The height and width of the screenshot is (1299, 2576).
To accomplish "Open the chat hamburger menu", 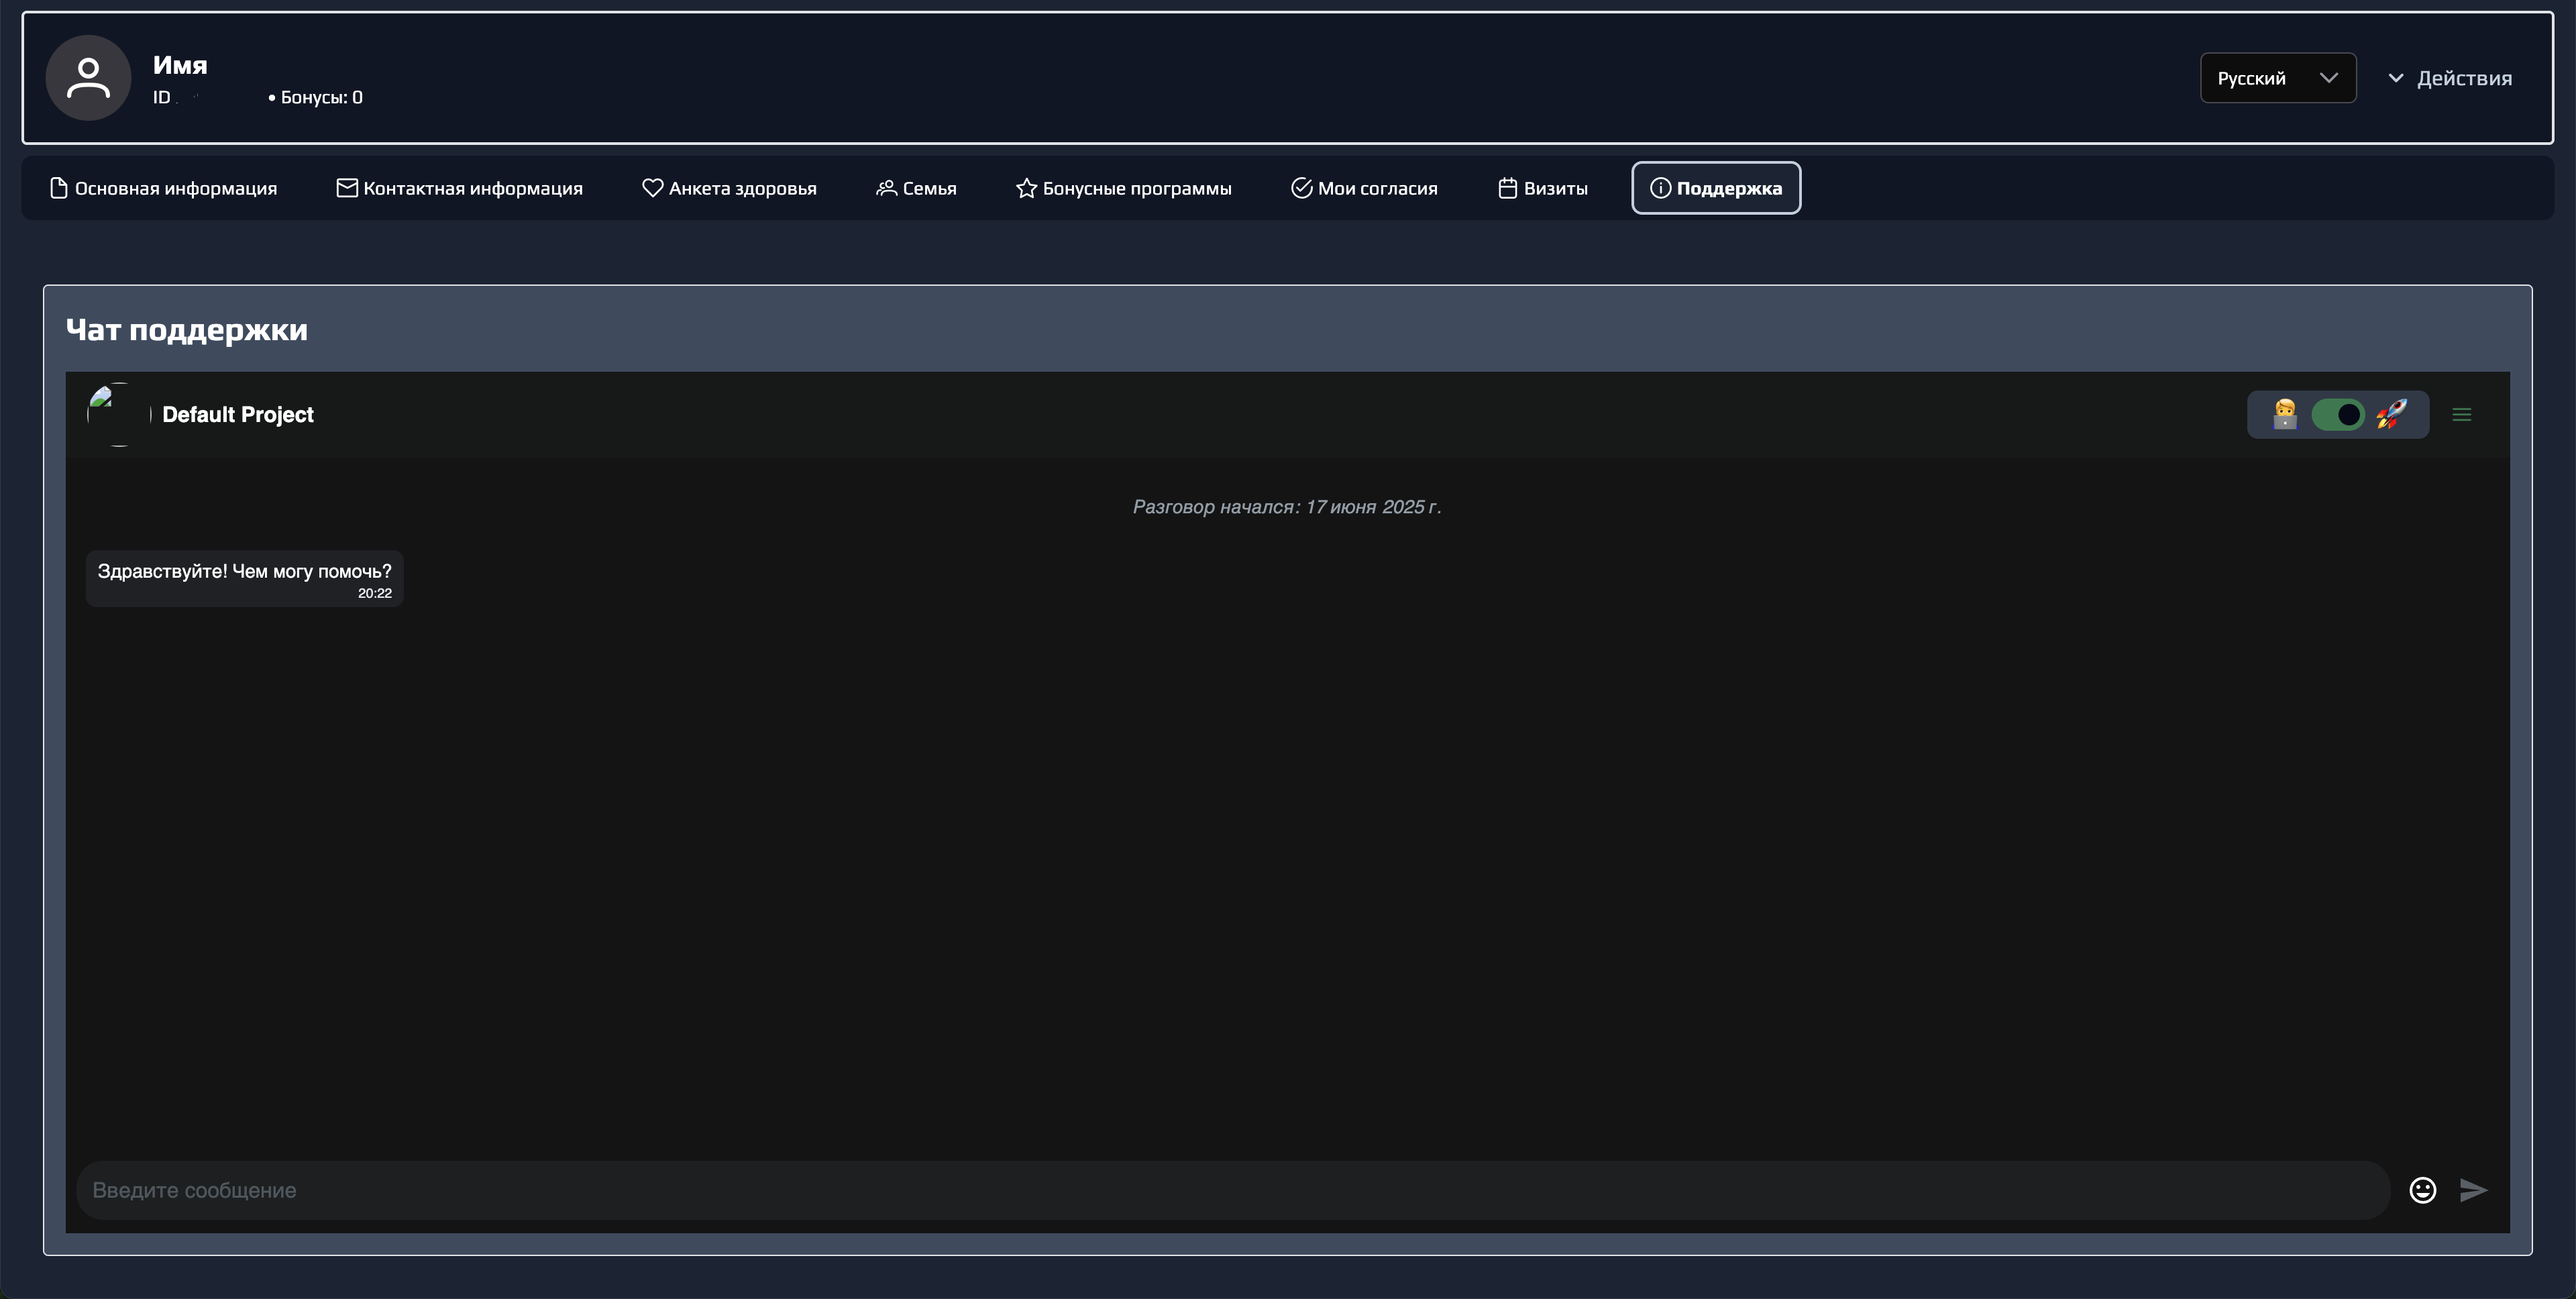I will pos(2462,414).
